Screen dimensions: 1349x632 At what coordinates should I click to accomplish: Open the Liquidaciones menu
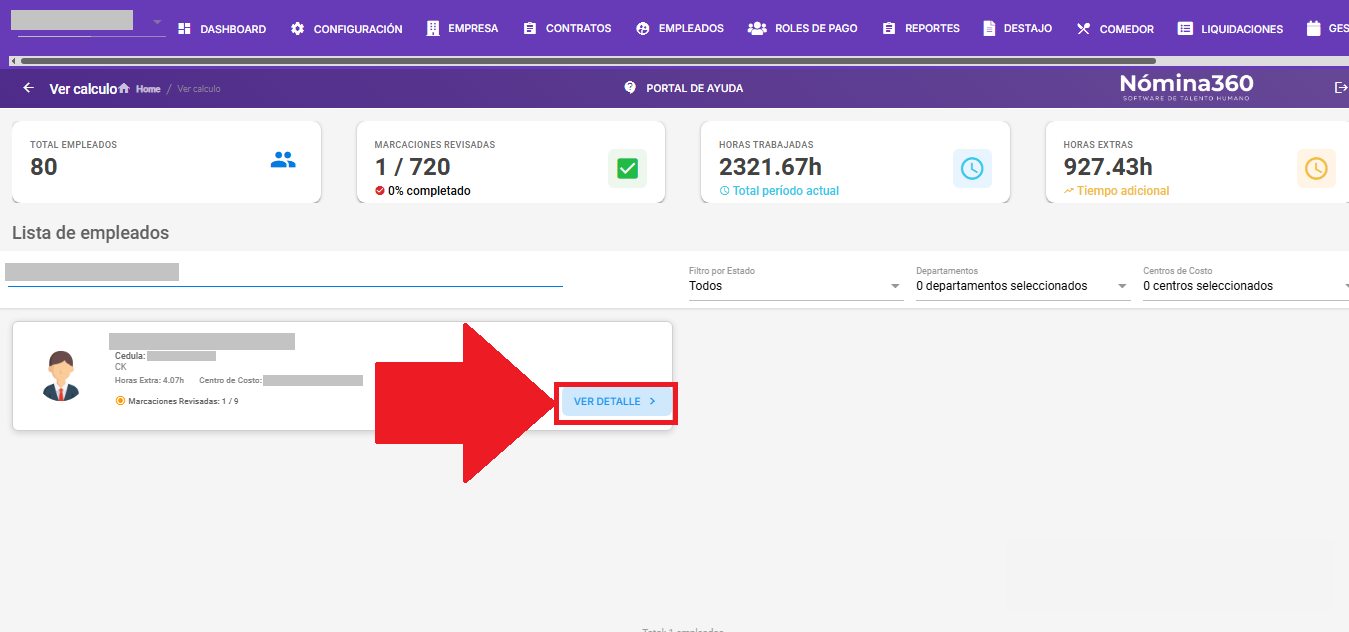click(1230, 29)
